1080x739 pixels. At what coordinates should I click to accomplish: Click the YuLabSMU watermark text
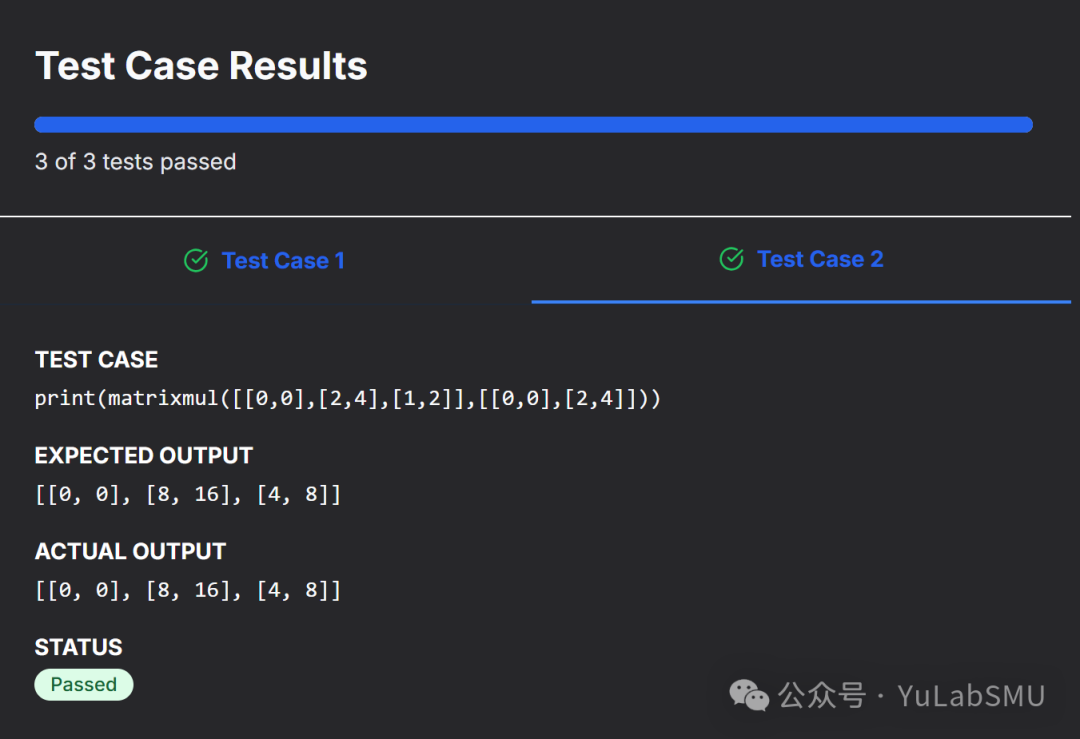971,695
